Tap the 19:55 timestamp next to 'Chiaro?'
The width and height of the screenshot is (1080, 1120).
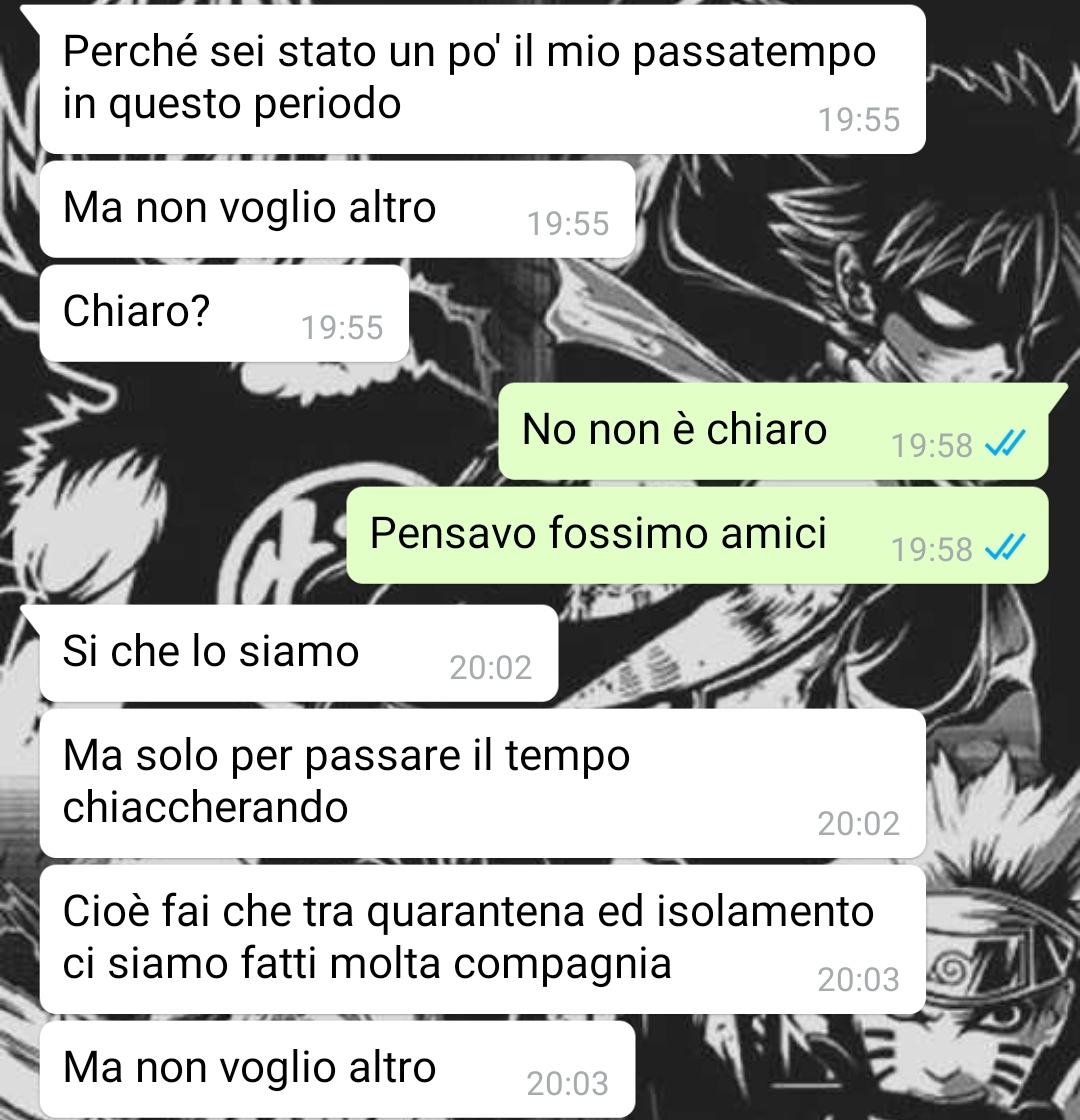[342, 328]
